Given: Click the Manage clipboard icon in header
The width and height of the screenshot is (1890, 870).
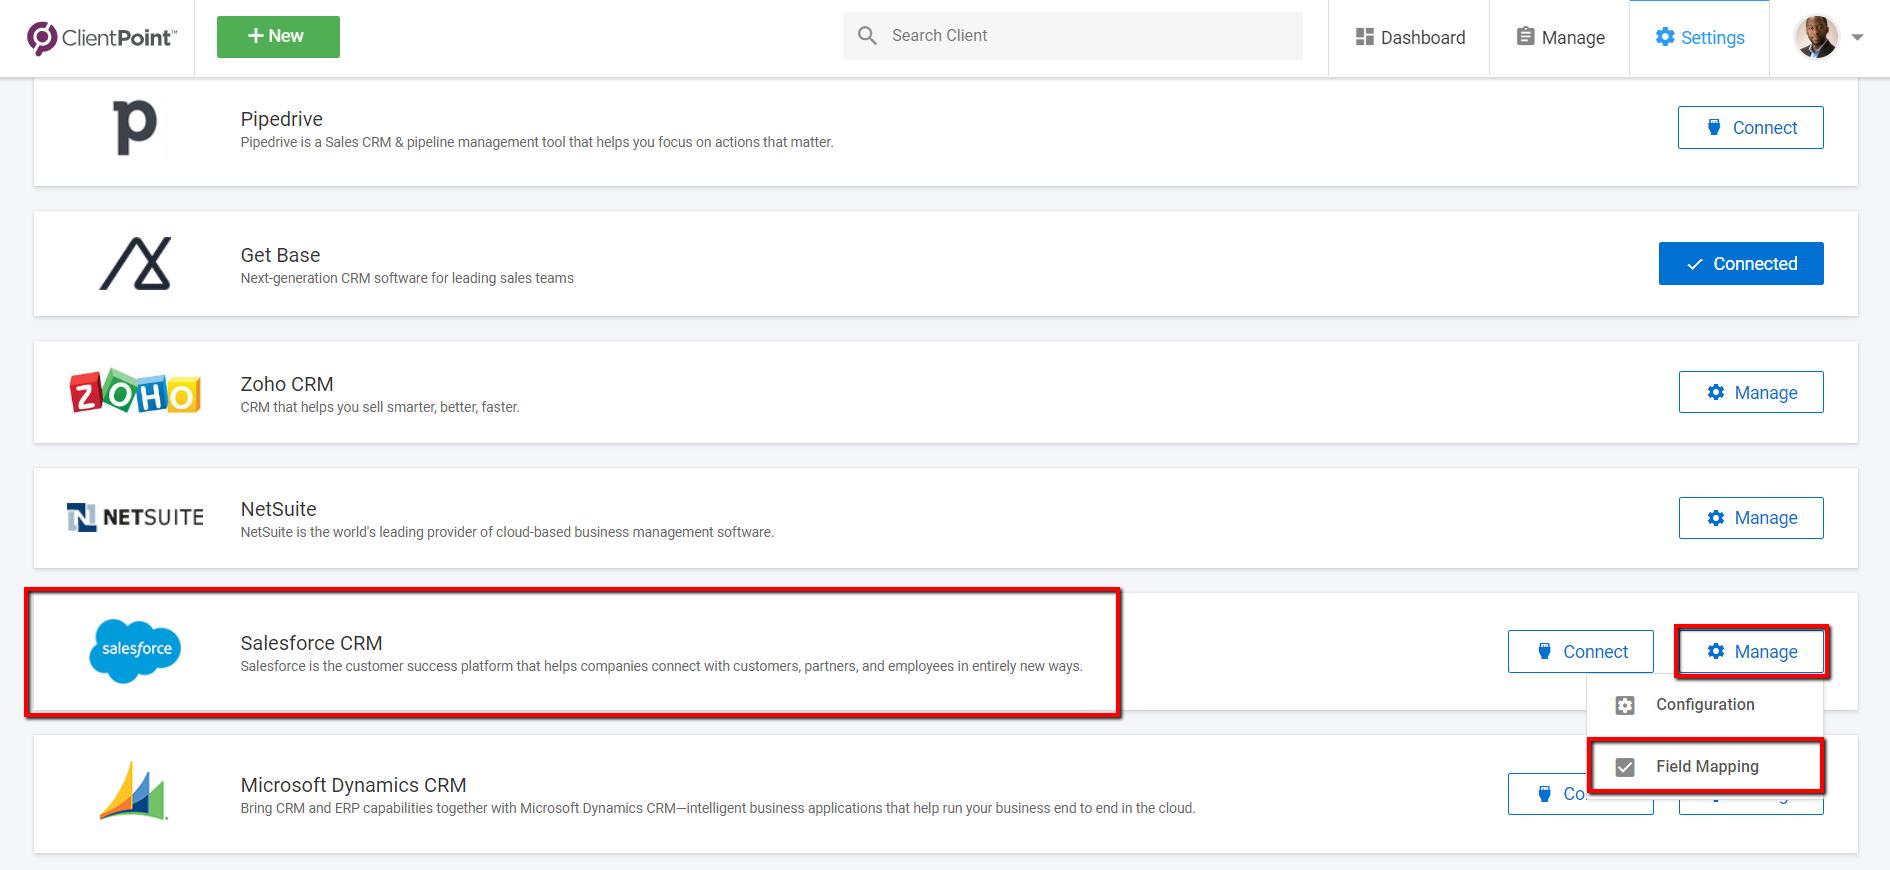Looking at the screenshot, I should click(1525, 37).
